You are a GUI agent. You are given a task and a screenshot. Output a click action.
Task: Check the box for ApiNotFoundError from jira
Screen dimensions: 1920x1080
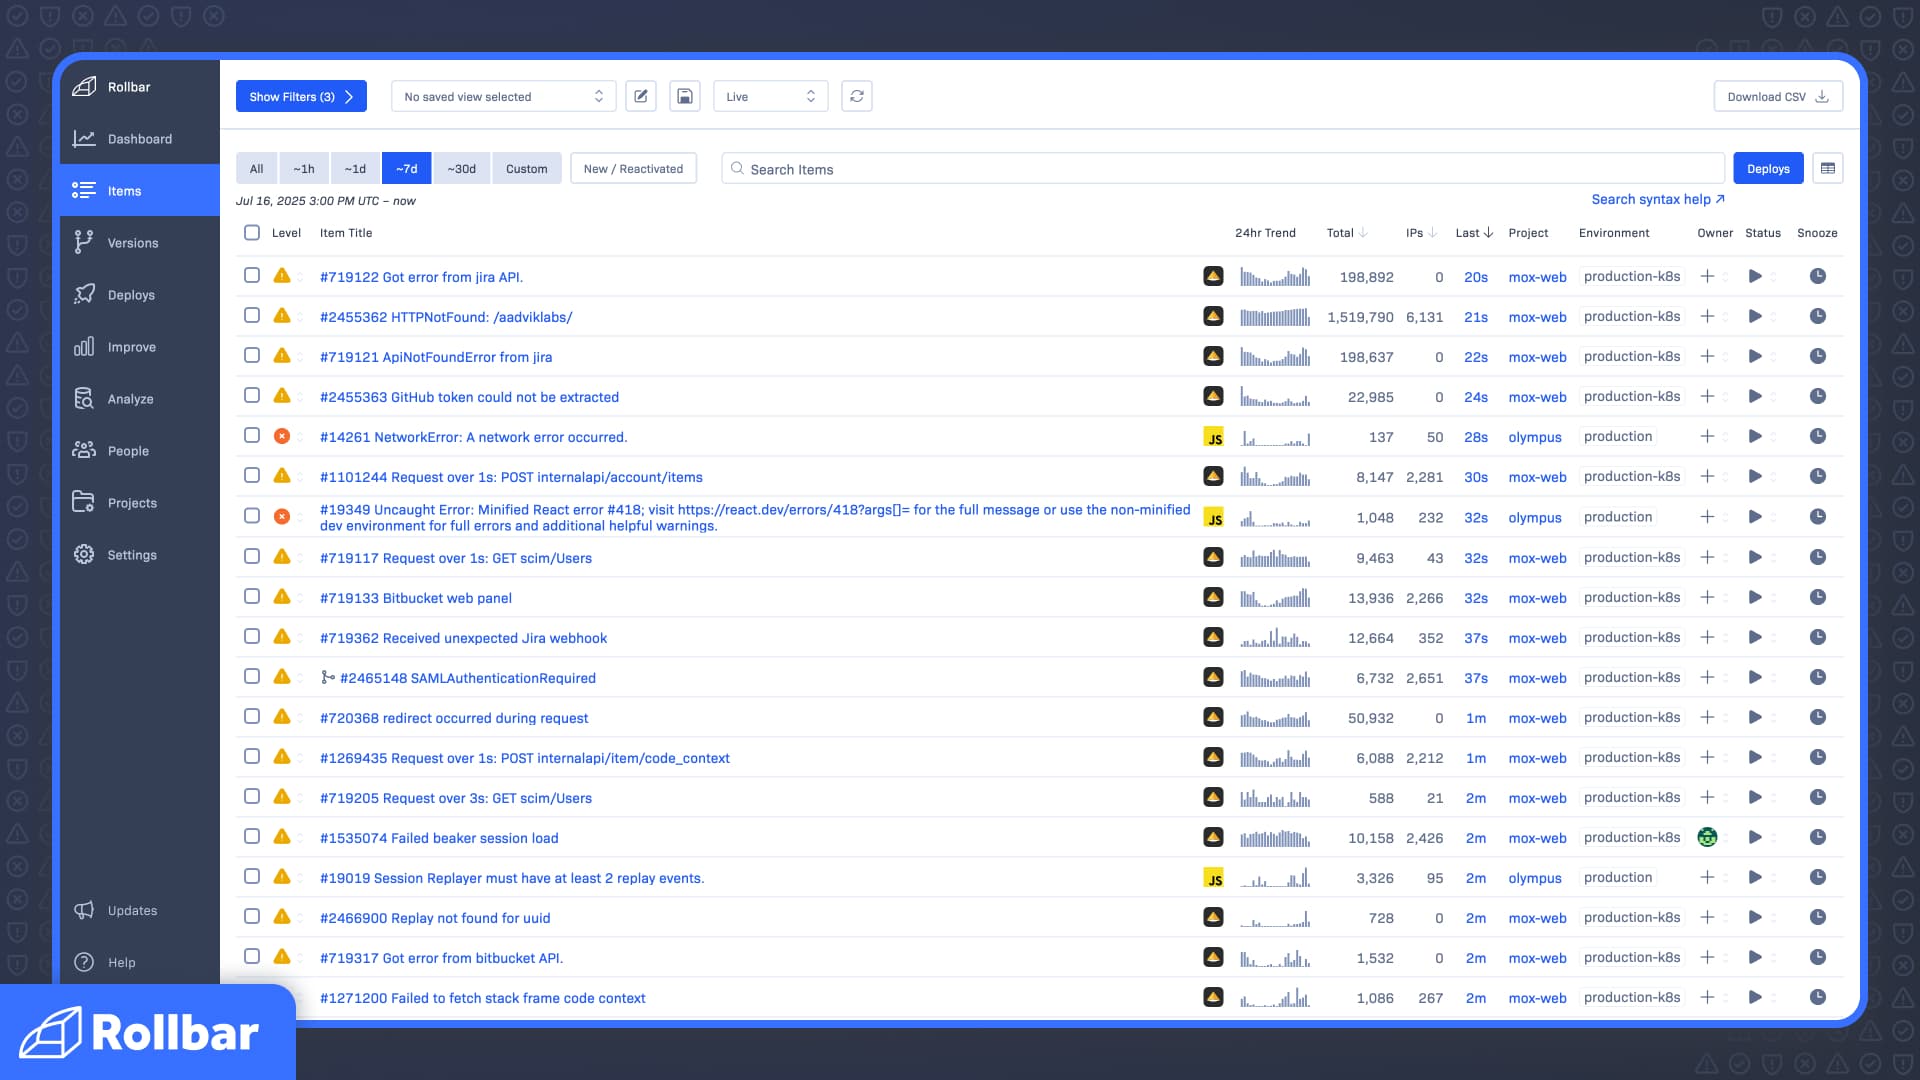tap(252, 356)
